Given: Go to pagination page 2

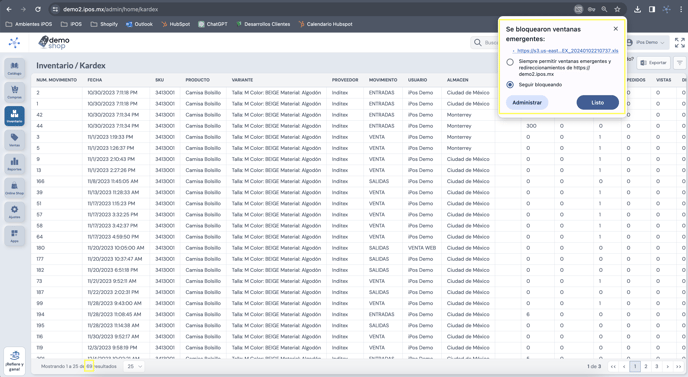Looking at the screenshot, I should tap(646, 366).
